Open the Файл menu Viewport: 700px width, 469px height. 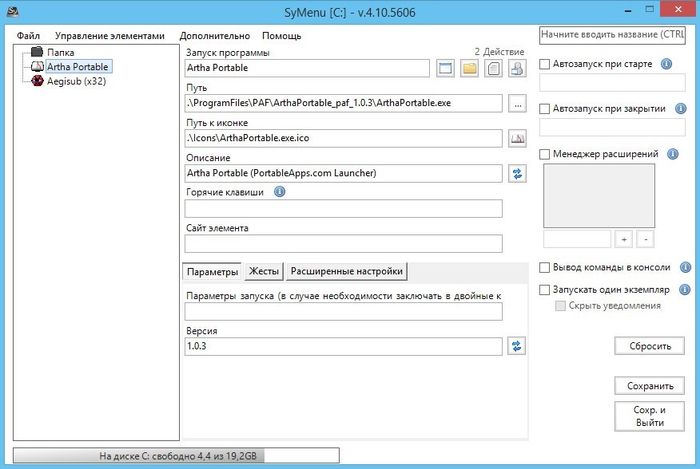pos(28,36)
